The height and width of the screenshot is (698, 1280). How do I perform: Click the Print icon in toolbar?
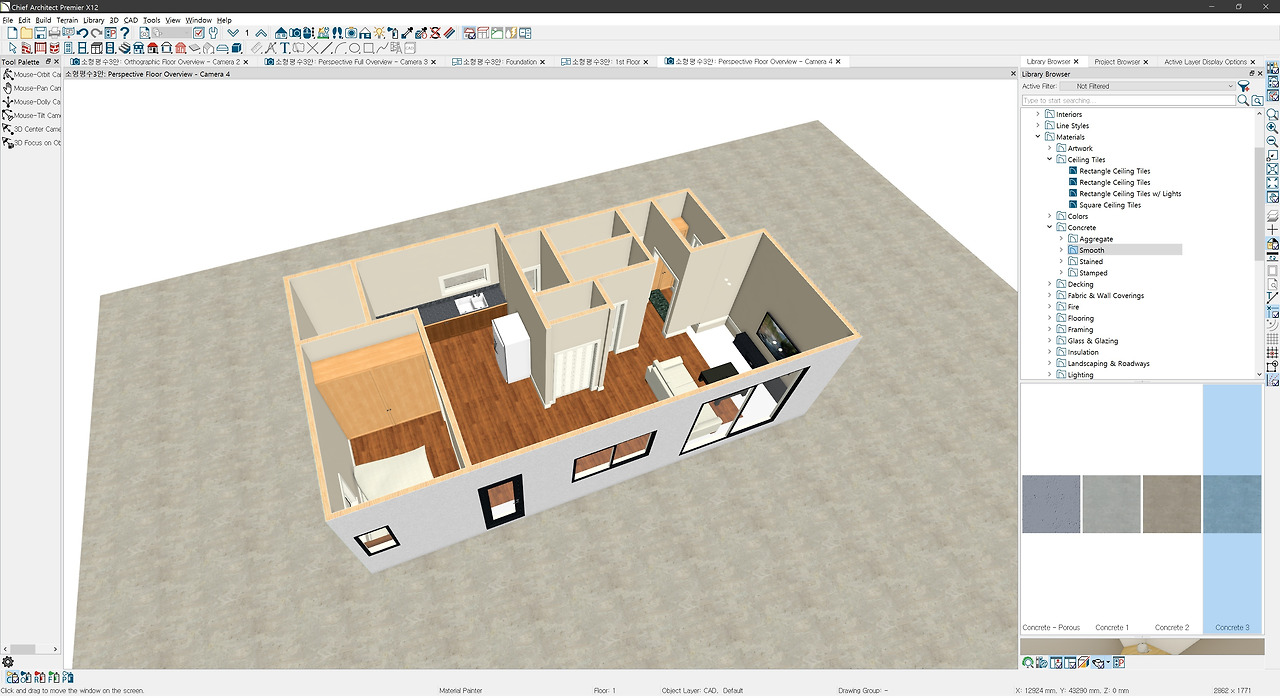point(54,33)
